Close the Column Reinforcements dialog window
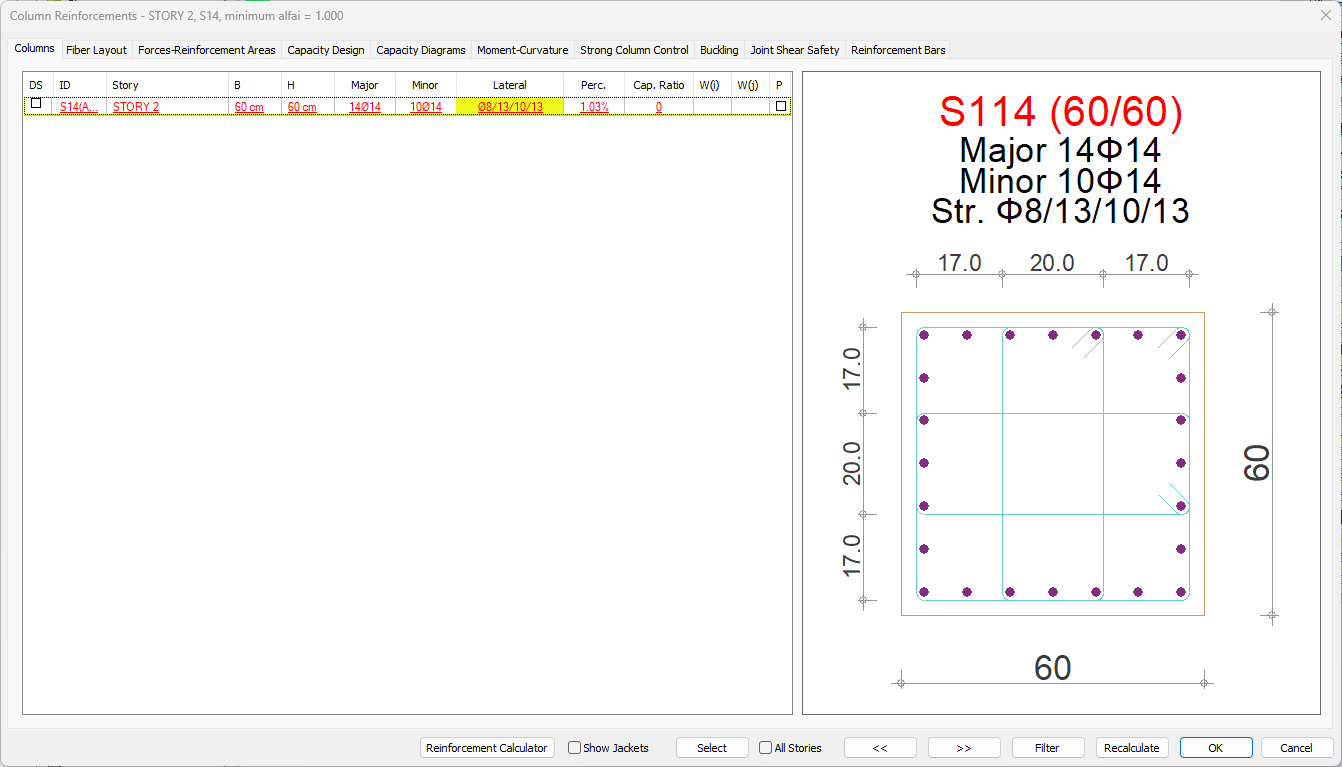Image resolution: width=1342 pixels, height=767 pixels. [x=1325, y=15]
